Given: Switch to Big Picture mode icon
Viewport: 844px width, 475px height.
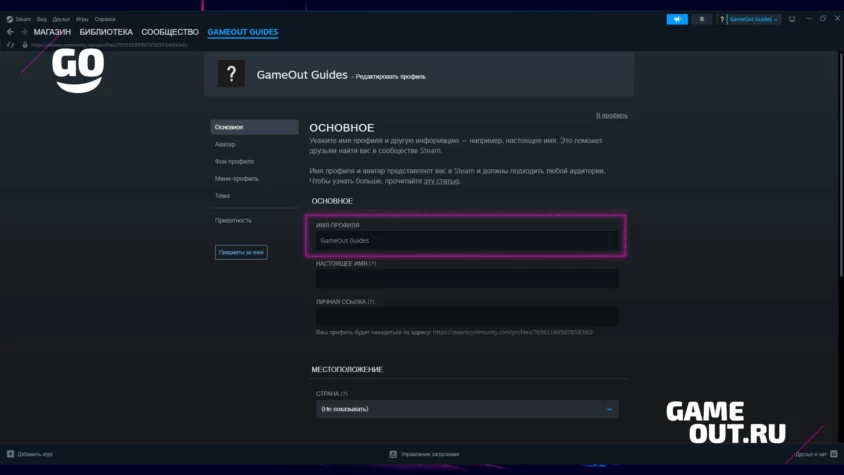Looking at the screenshot, I should click(792, 19).
